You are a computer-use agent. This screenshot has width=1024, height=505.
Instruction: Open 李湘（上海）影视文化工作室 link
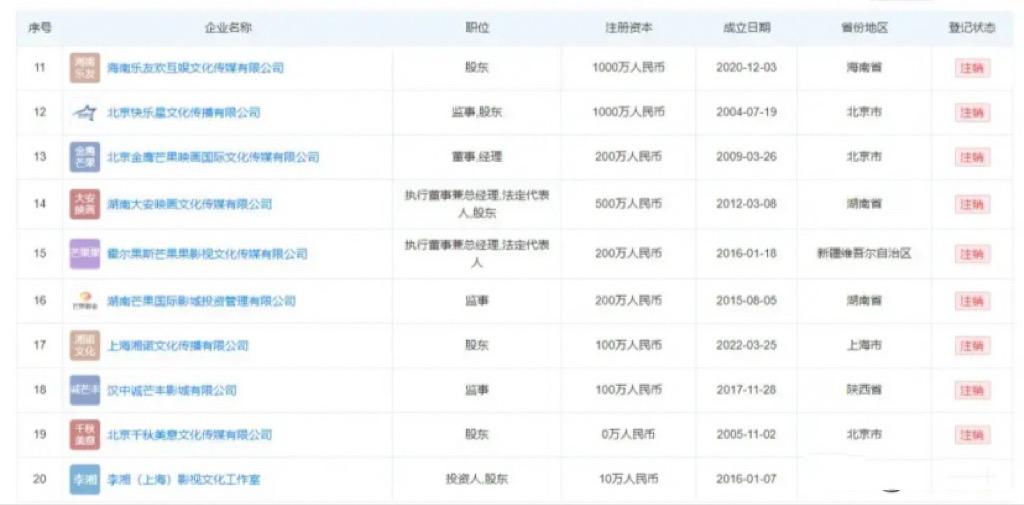pos(183,480)
